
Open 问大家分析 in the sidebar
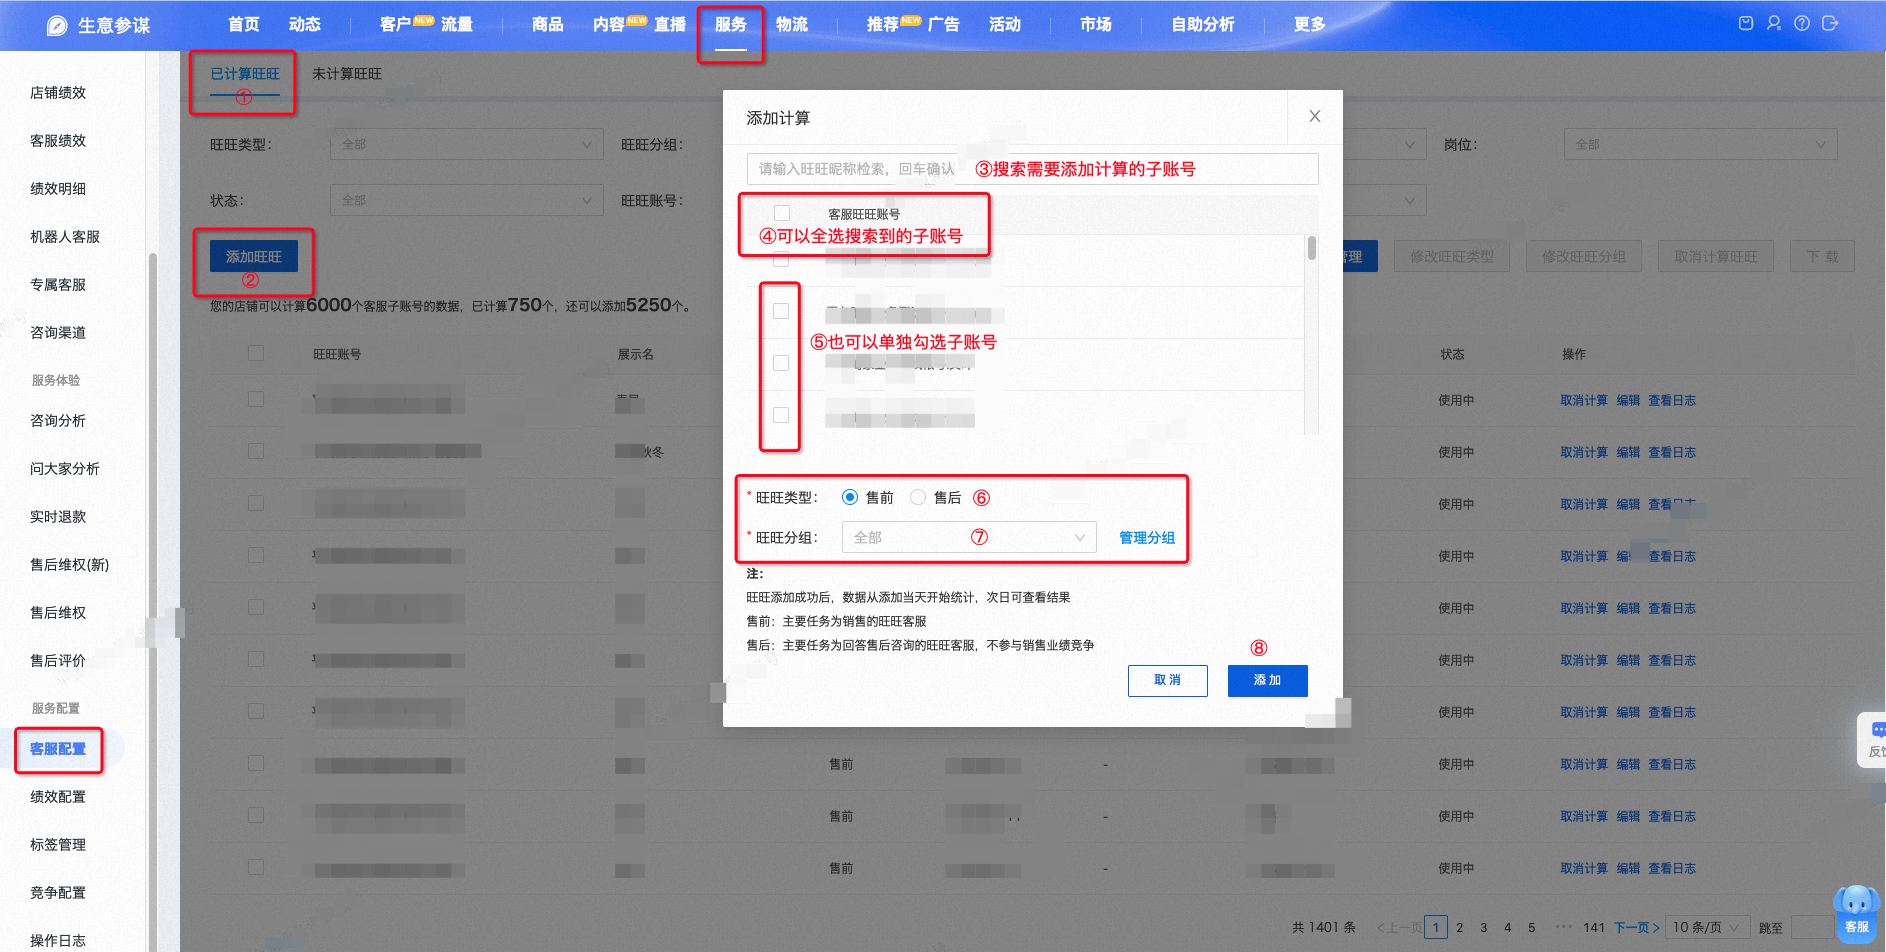(65, 468)
